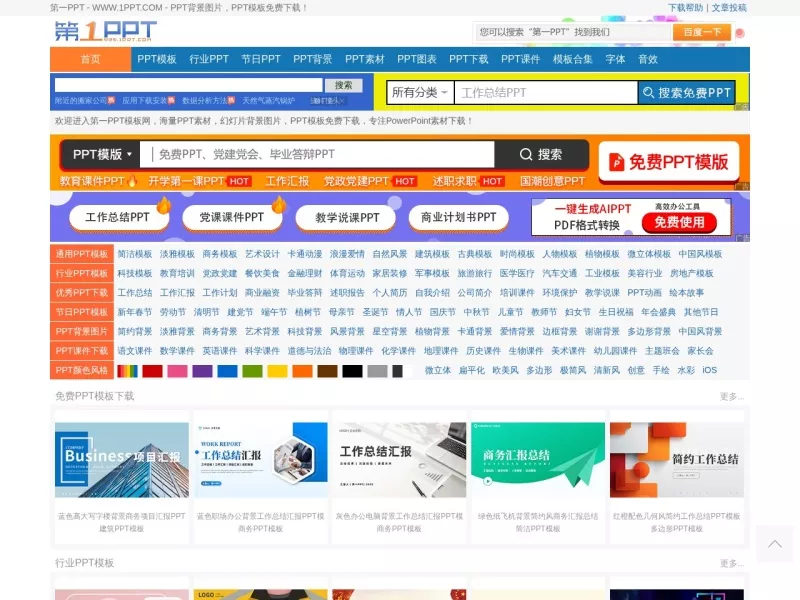Expand the PPT模版 dropdown in orange banner

pos(101,154)
